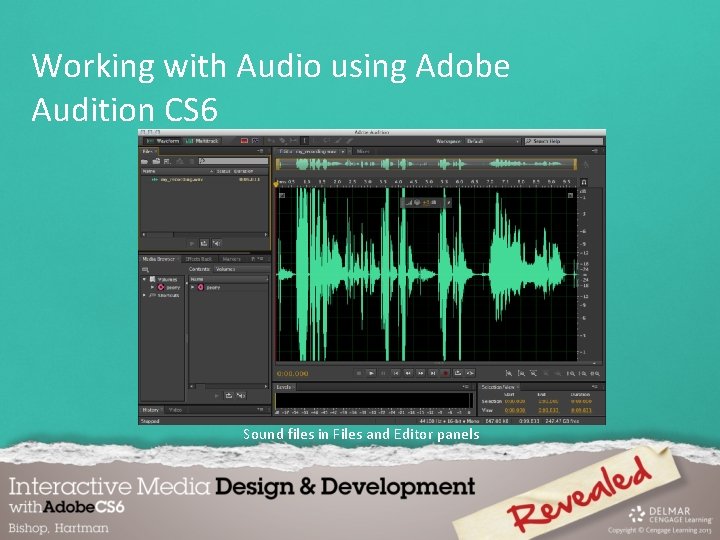This screenshot has width=720, height=540.
Task: Adjust the HUD amplitude gain knob
Action: point(417,202)
